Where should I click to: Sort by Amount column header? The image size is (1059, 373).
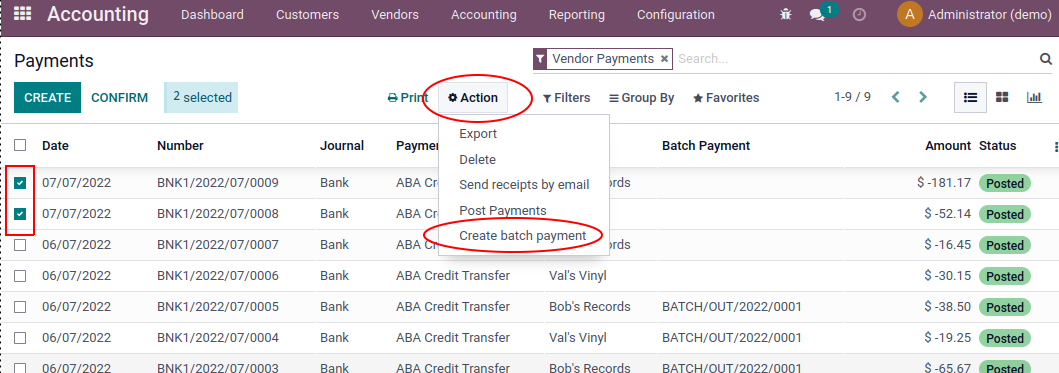click(948, 145)
